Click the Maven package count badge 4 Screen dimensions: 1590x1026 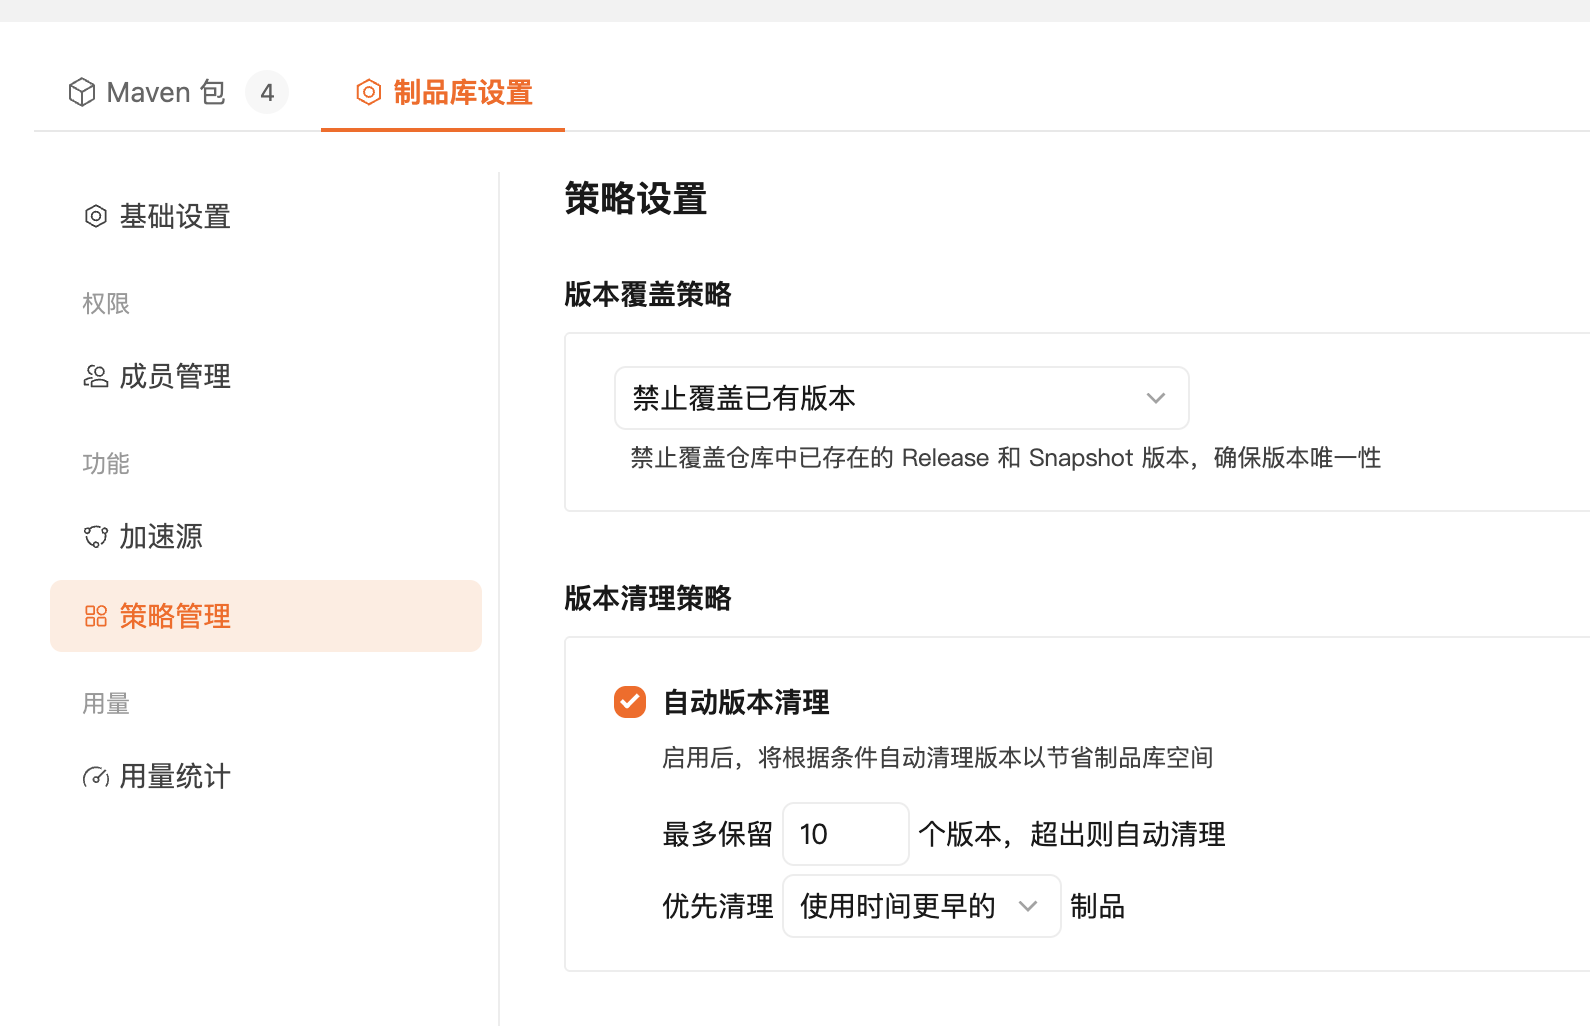click(267, 92)
